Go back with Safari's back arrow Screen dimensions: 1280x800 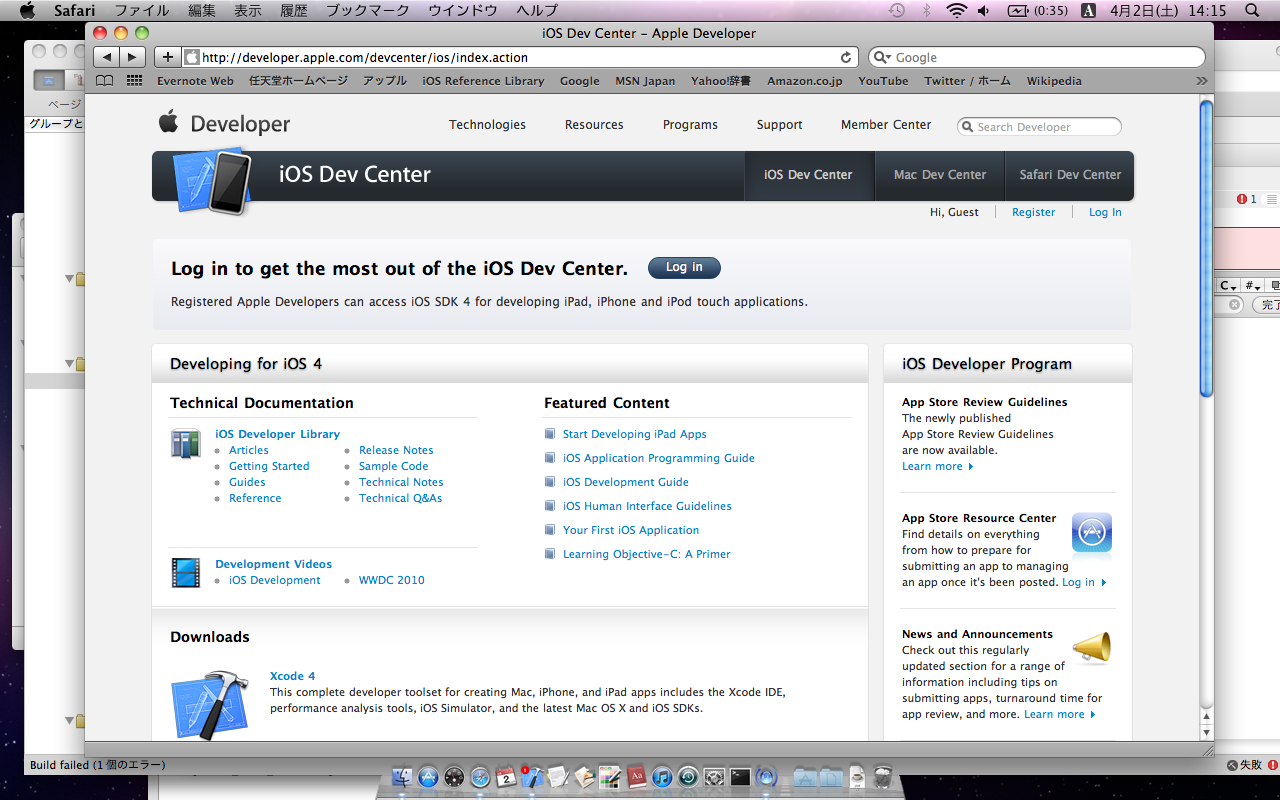tap(107, 57)
